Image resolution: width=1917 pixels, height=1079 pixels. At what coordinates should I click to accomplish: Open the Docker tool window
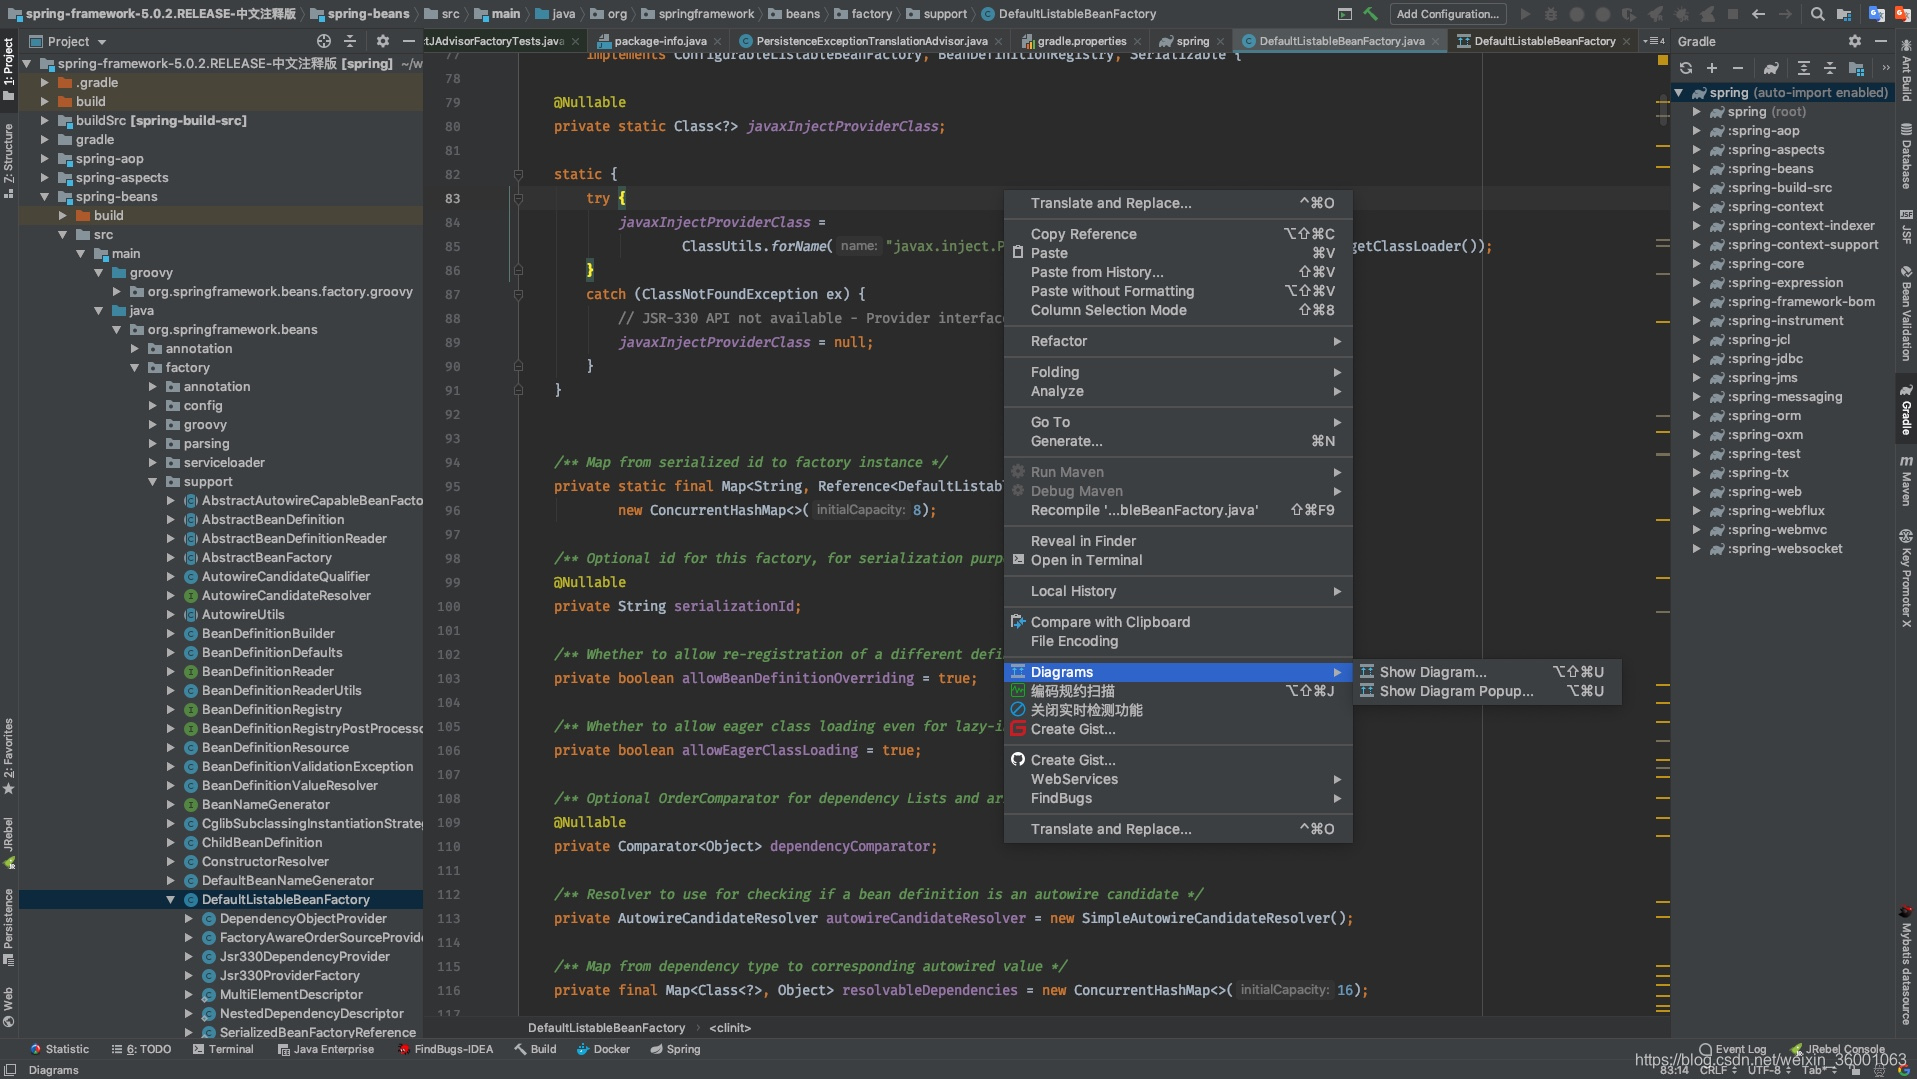click(603, 1049)
